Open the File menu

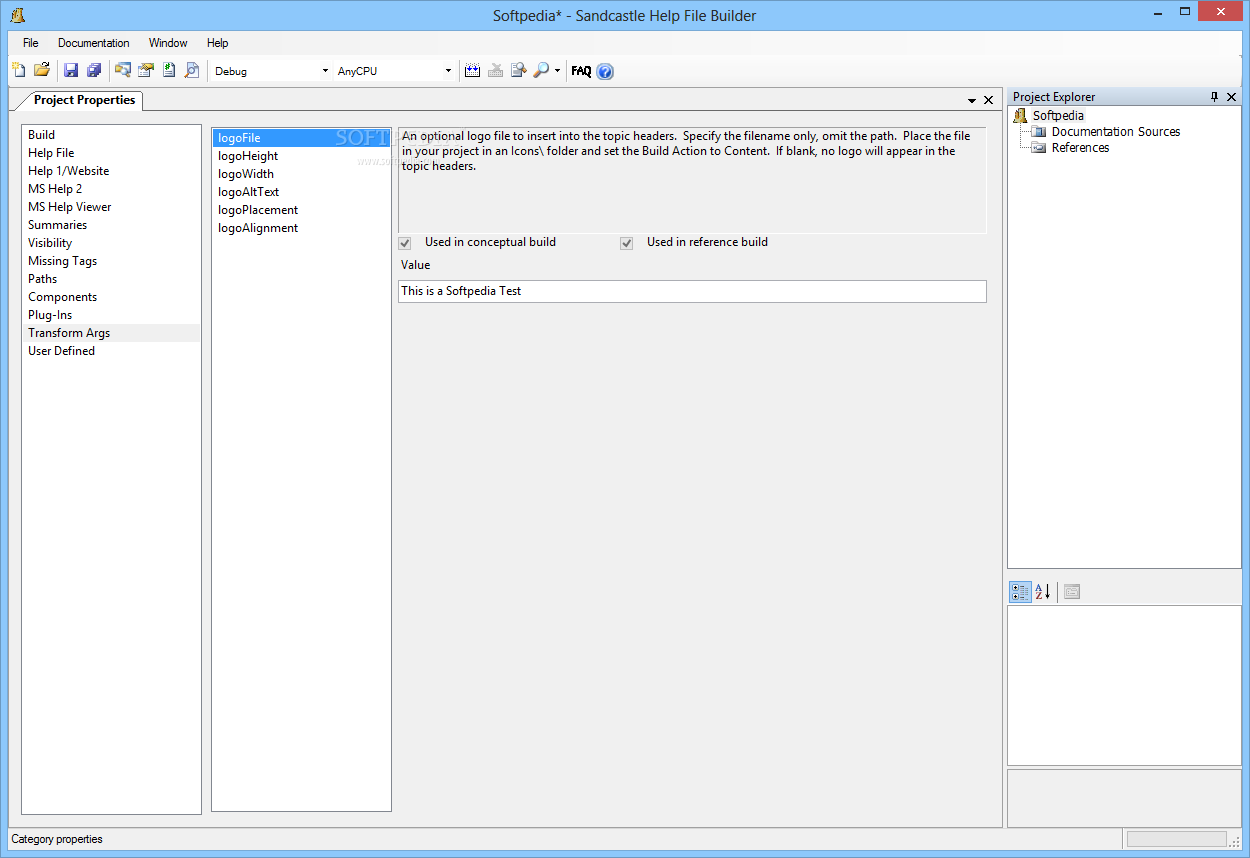31,43
